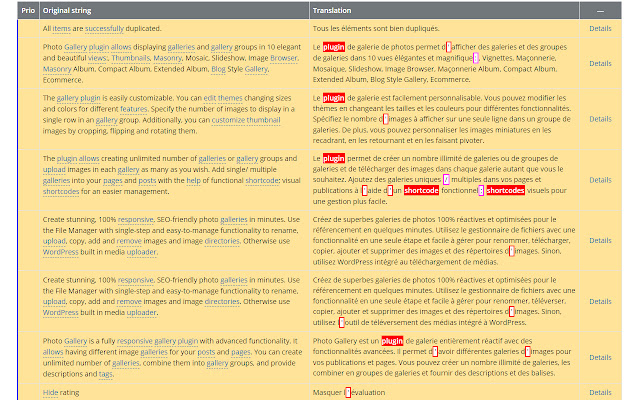Click translation "Masquer l'évaluation"
Image resolution: width=640 pixels, height=400 pixels.
(x=349, y=393)
